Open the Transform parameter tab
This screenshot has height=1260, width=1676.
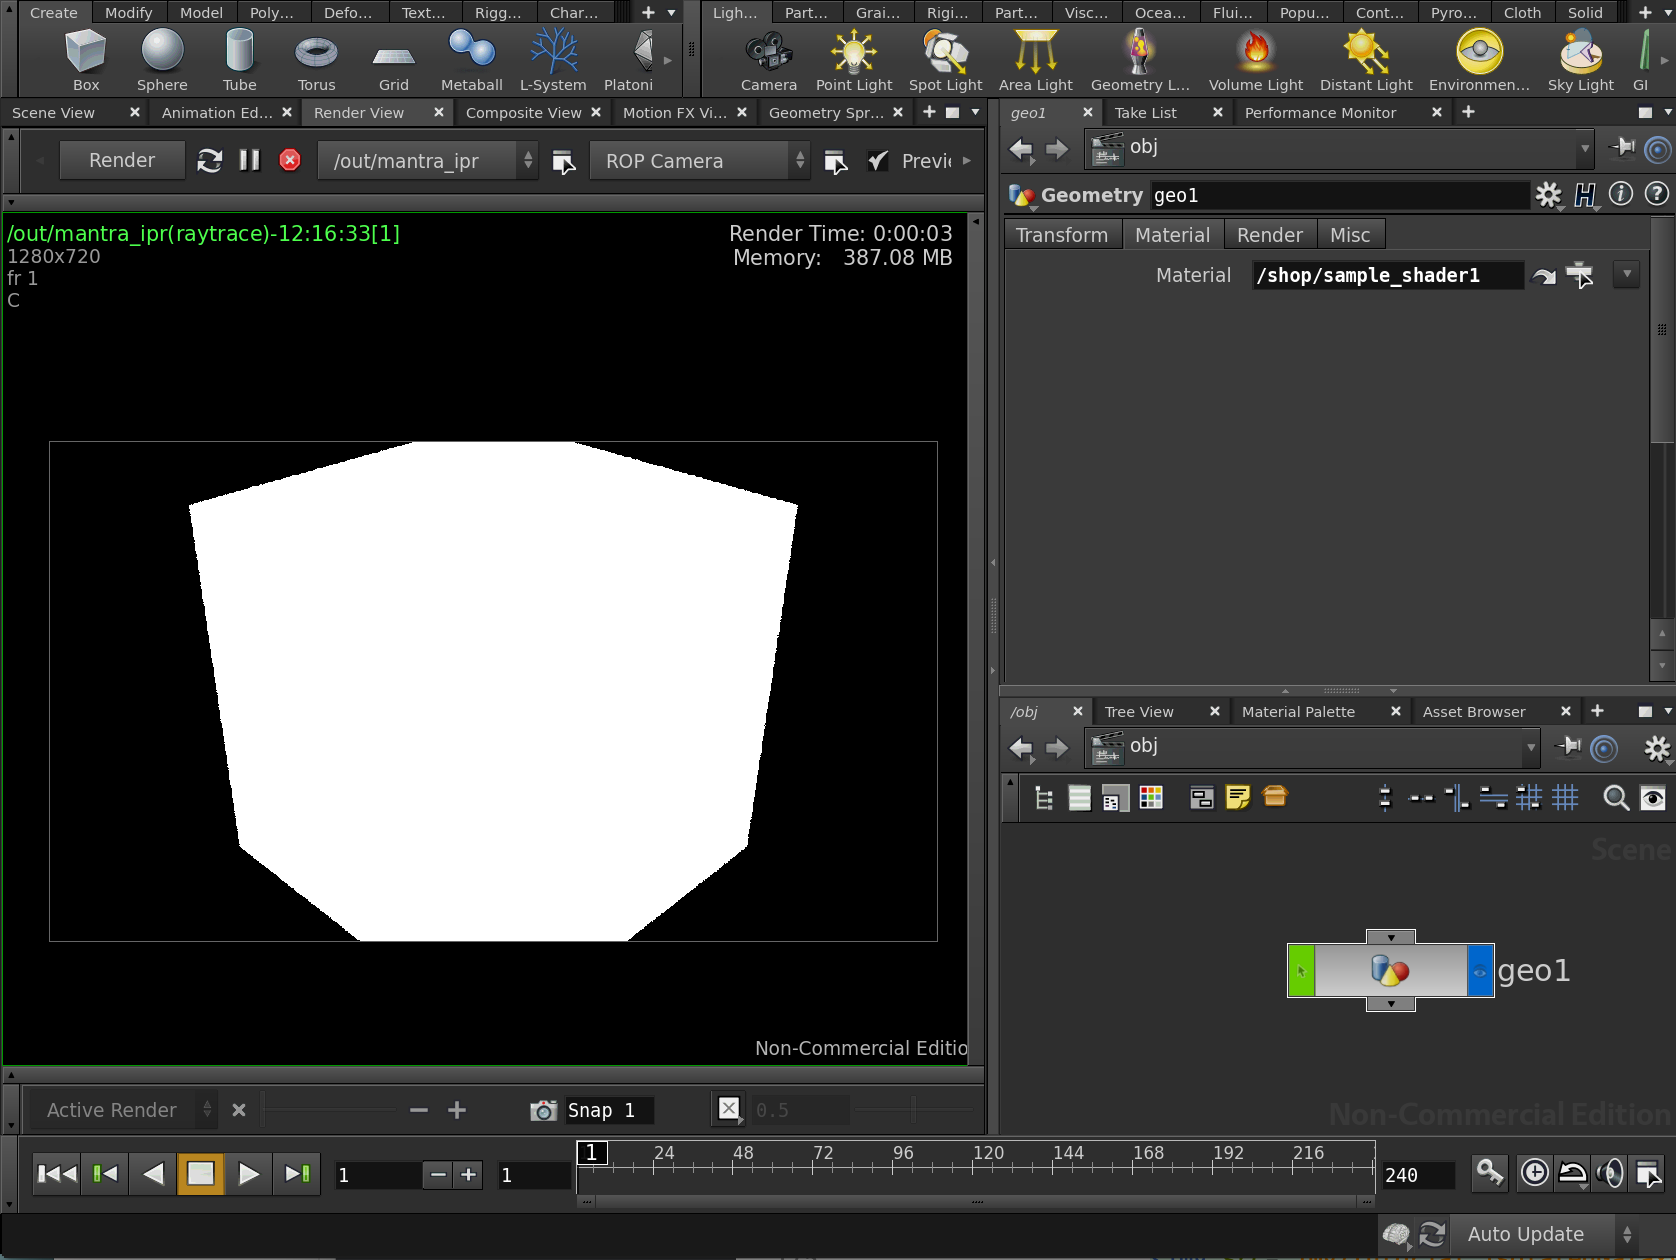(1062, 235)
